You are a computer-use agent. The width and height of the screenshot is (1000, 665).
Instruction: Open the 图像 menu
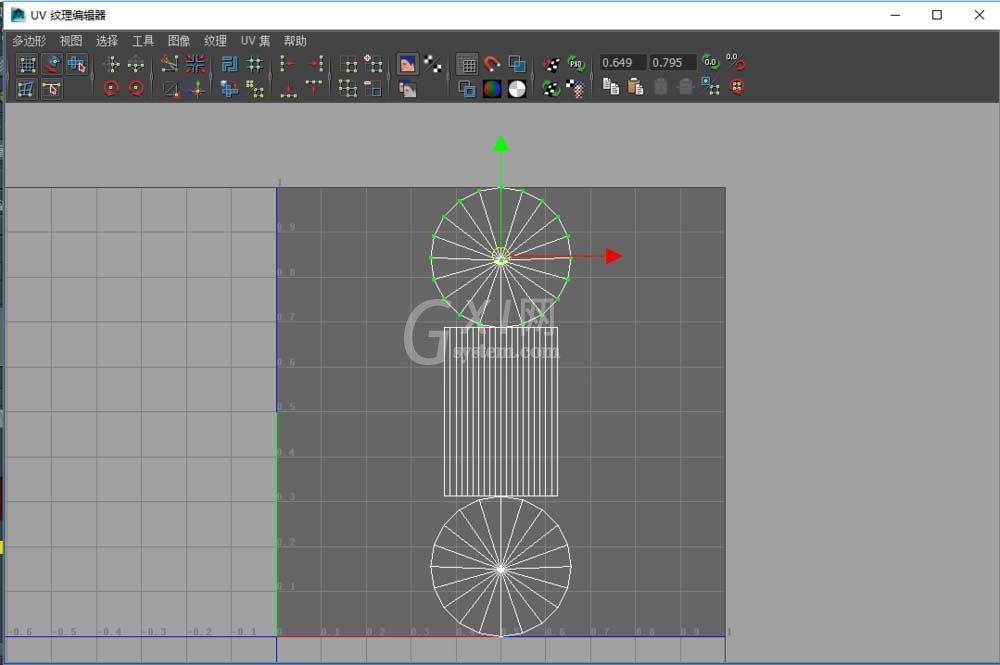(x=179, y=41)
